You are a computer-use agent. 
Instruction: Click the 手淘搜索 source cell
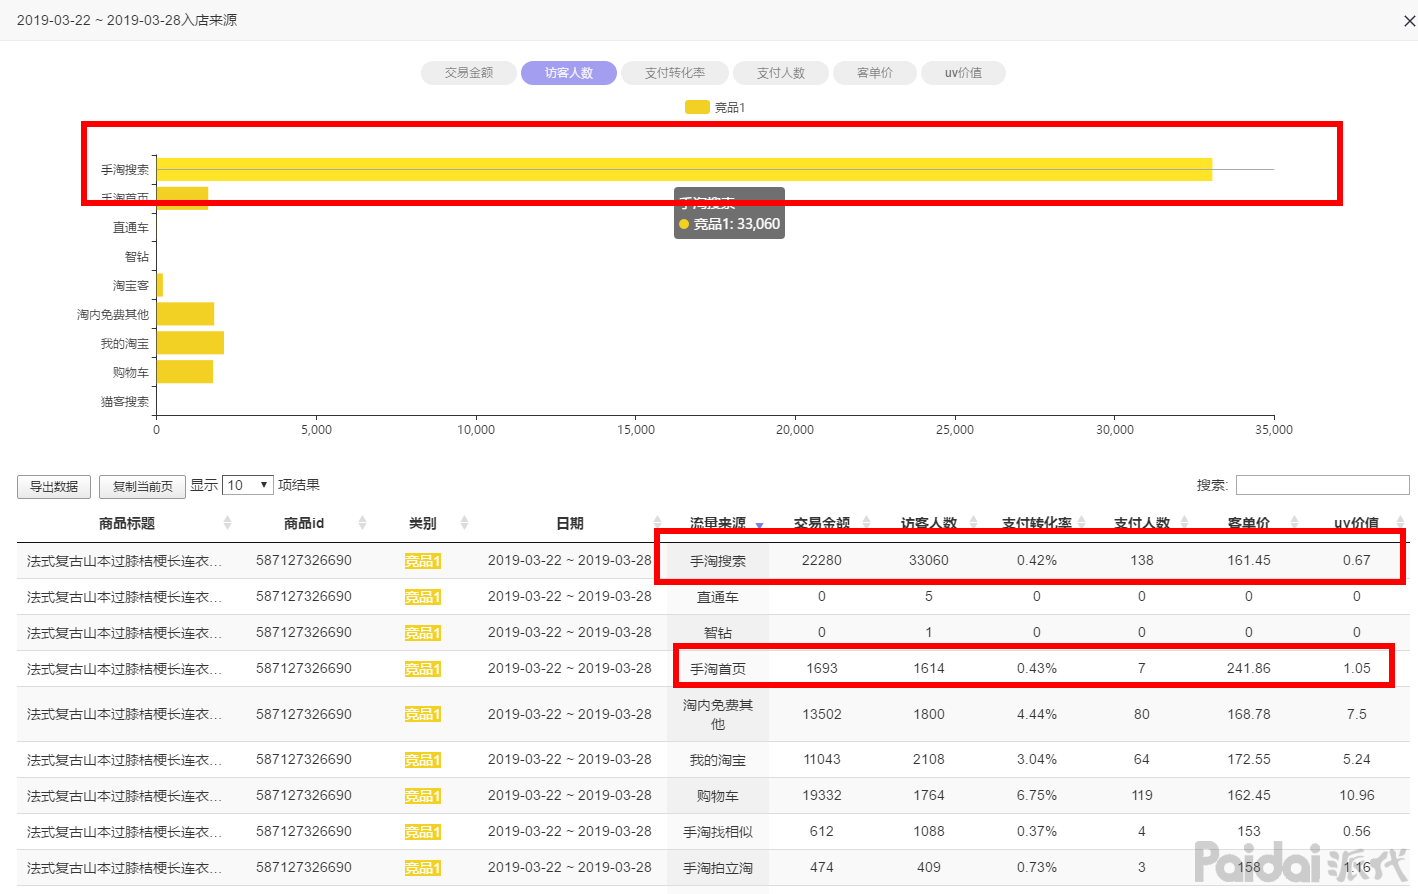click(718, 561)
